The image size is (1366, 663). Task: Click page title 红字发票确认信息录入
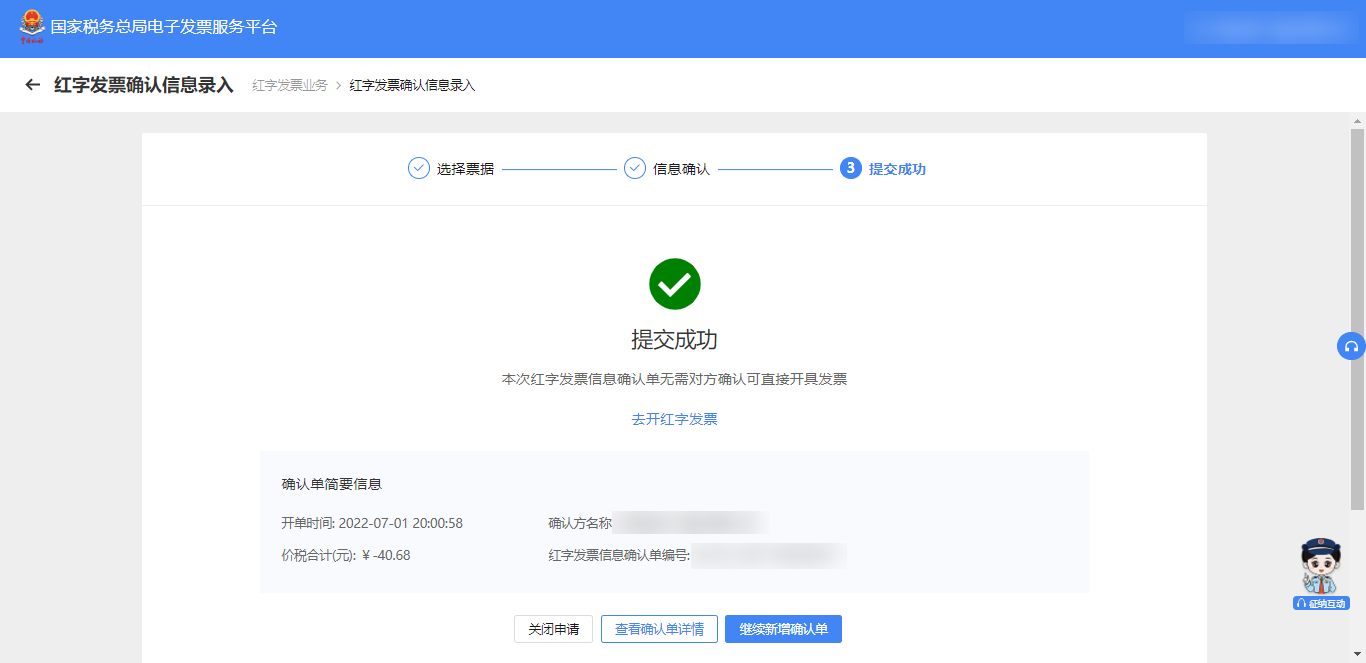[144, 85]
